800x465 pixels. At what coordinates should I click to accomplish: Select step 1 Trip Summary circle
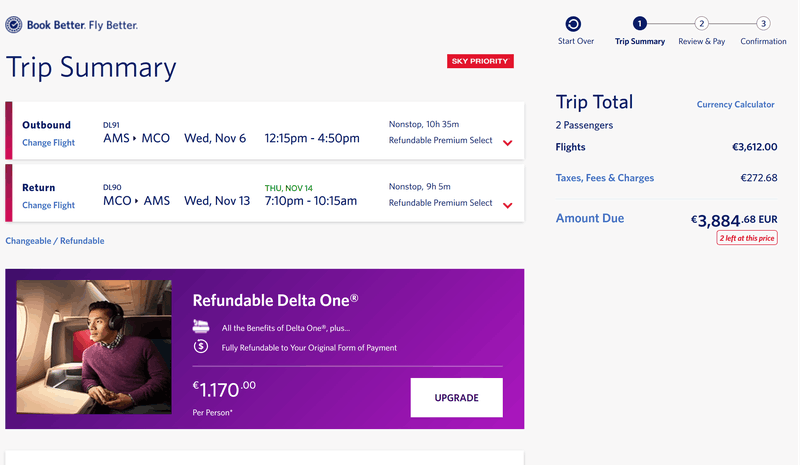pos(640,24)
